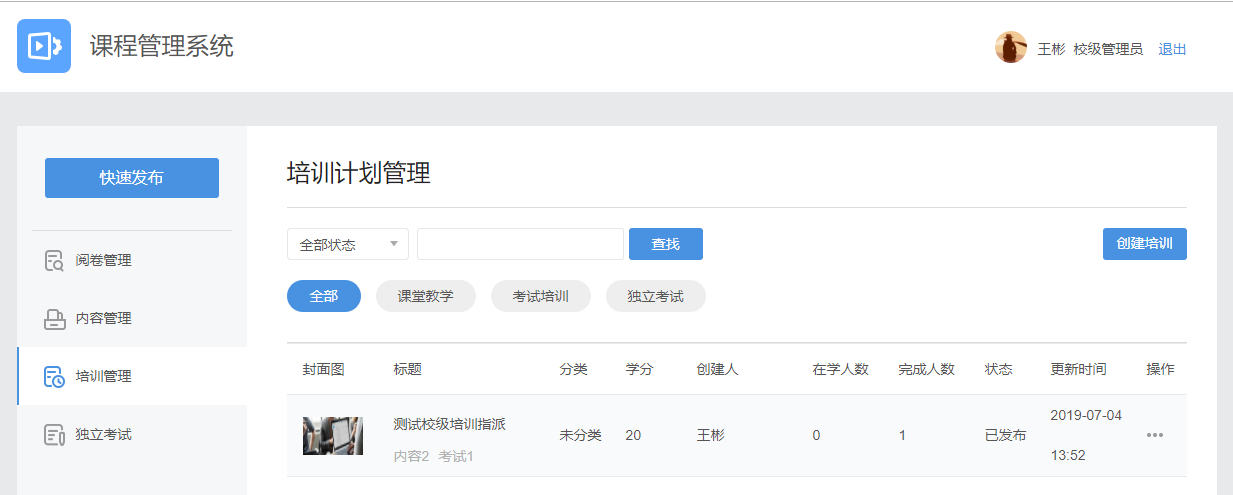Screen dimensions: 1233x495
Task: Select the 全部 filter pill
Action: (x=323, y=296)
